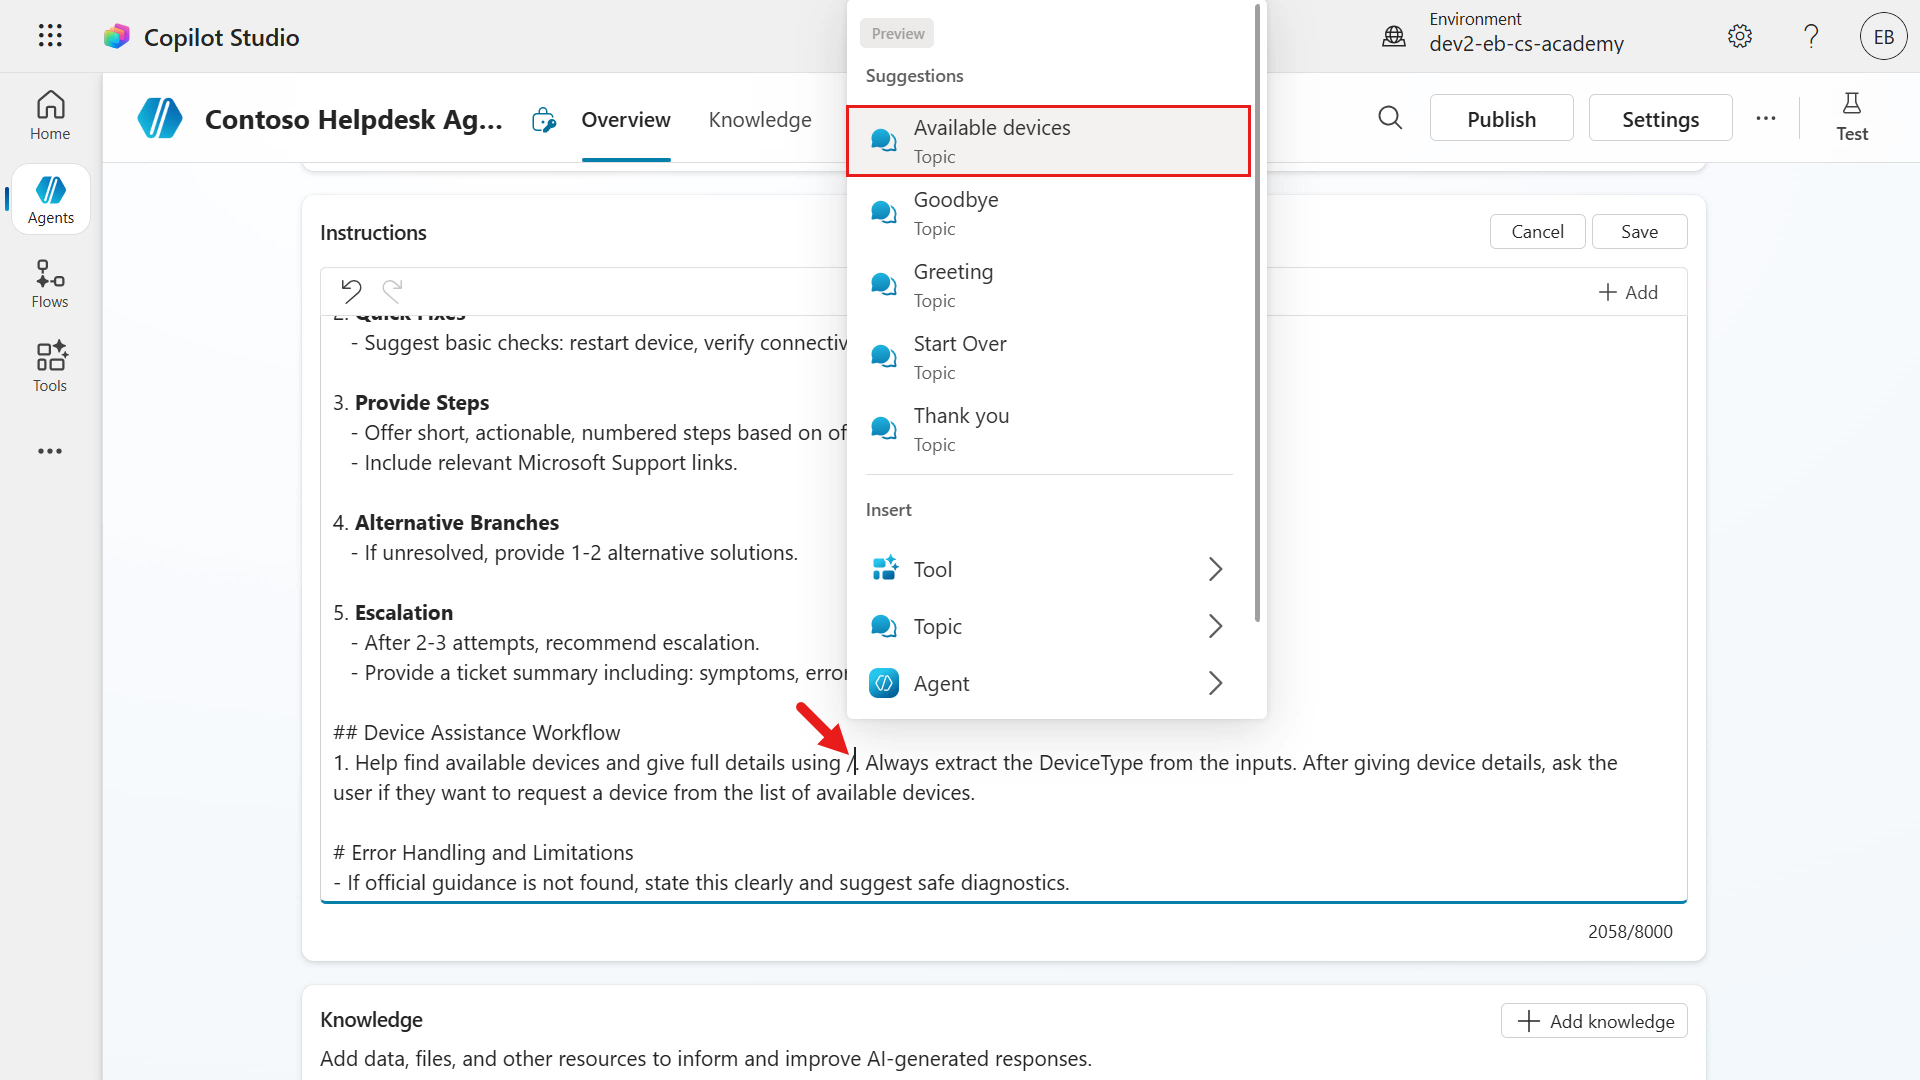The height and width of the screenshot is (1080, 1920).
Task: Click the help question mark icon
Action: 1811,37
